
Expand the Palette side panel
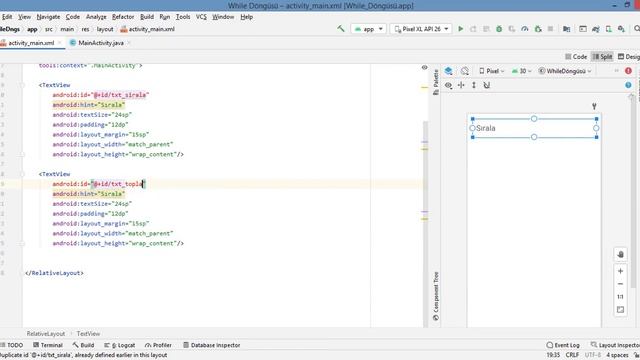click(436, 82)
